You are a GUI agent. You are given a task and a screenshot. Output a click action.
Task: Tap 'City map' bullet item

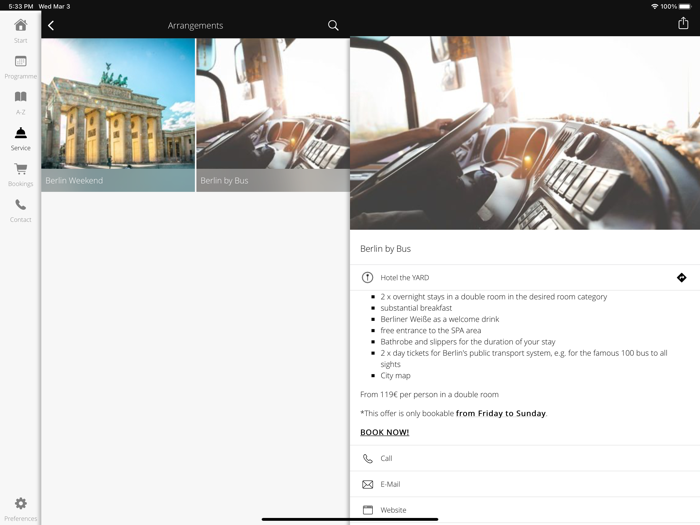(395, 375)
